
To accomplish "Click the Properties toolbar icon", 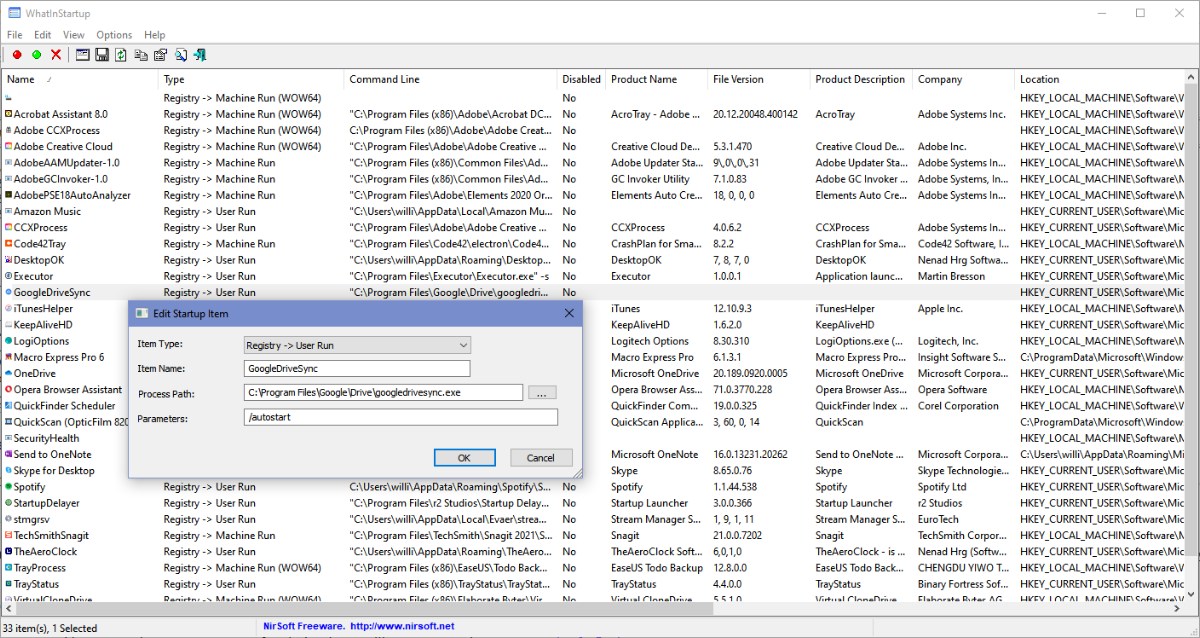I will (x=160, y=55).
